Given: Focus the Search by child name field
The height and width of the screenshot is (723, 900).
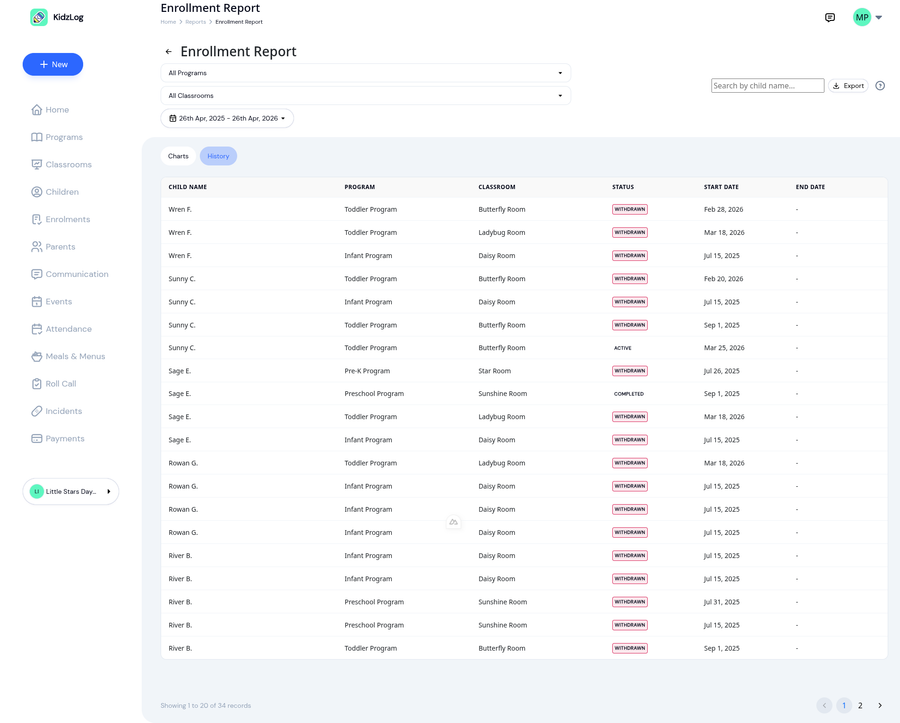Looking at the screenshot, I should [767, 85].
